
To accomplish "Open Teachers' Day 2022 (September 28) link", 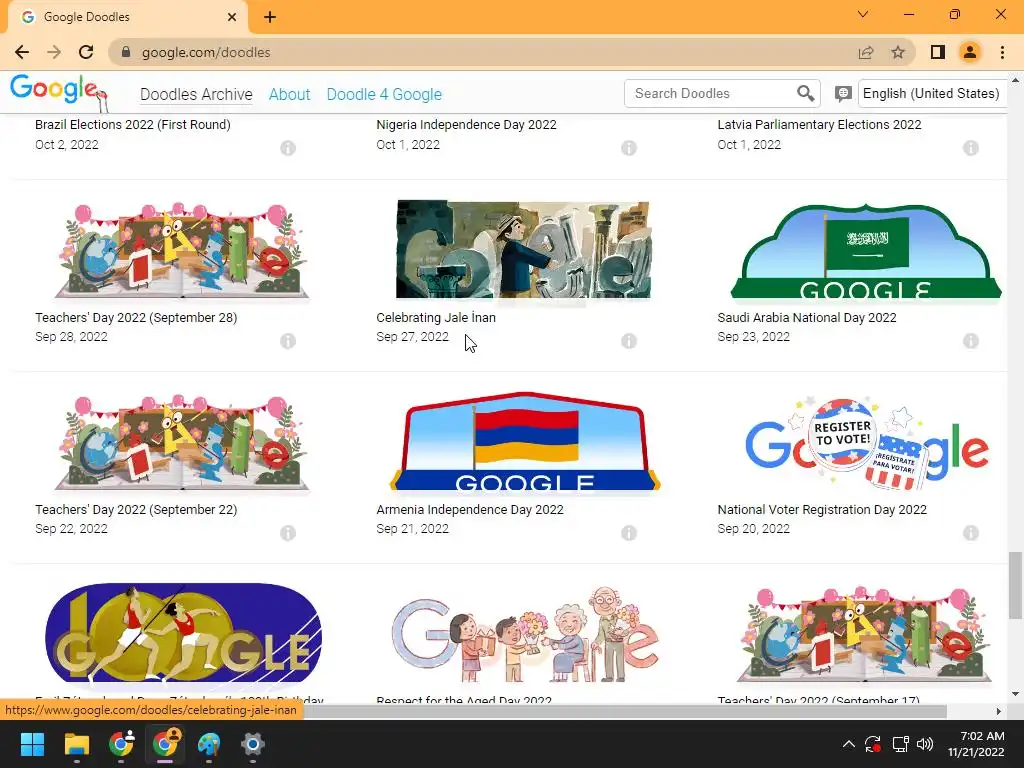I will pyautogui.click(x=136, y=317).
